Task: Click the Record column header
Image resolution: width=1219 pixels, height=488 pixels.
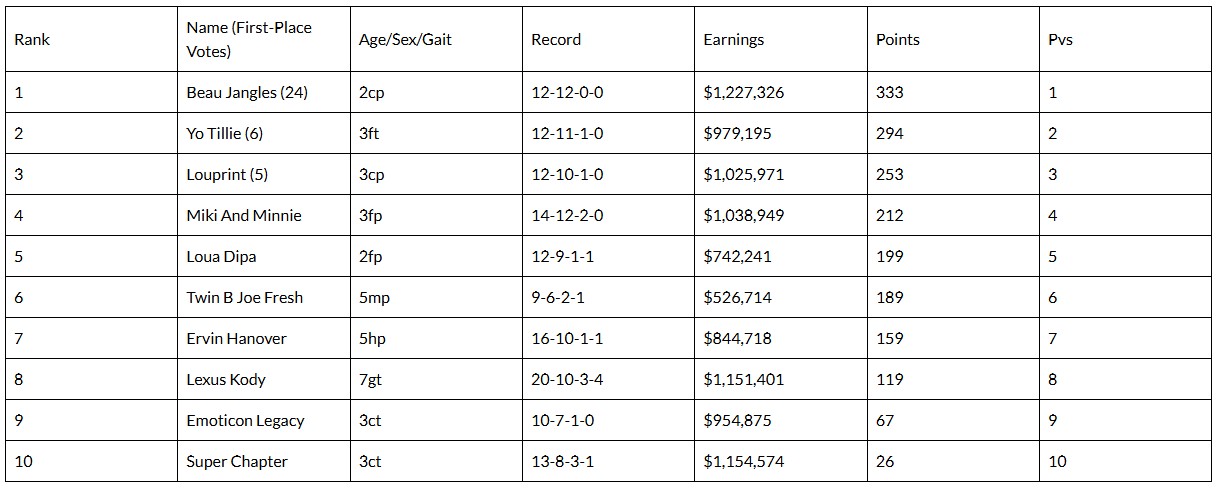Action: point(556,40)
